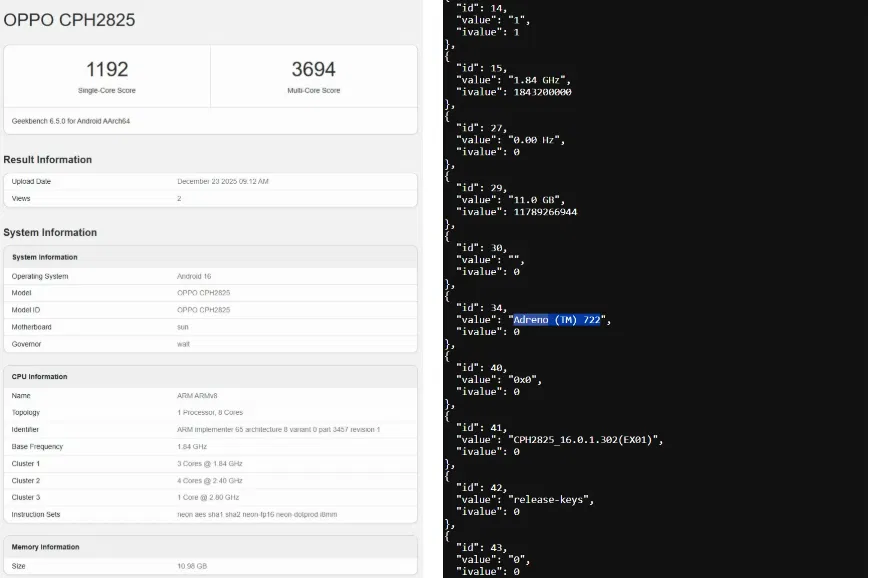Viewport: 869px width, 578px height.
Task: Select the JSON value "0x0"
Action: coord(522,380)
